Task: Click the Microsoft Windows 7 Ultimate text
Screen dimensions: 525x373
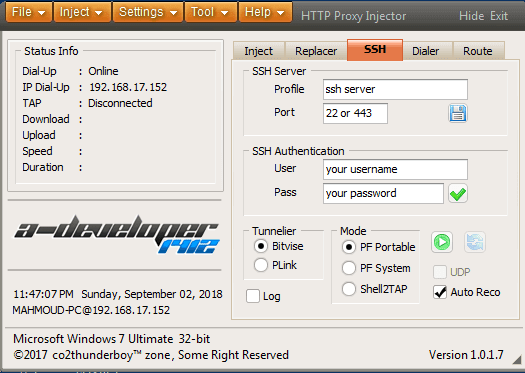Action: pos(111,339)
